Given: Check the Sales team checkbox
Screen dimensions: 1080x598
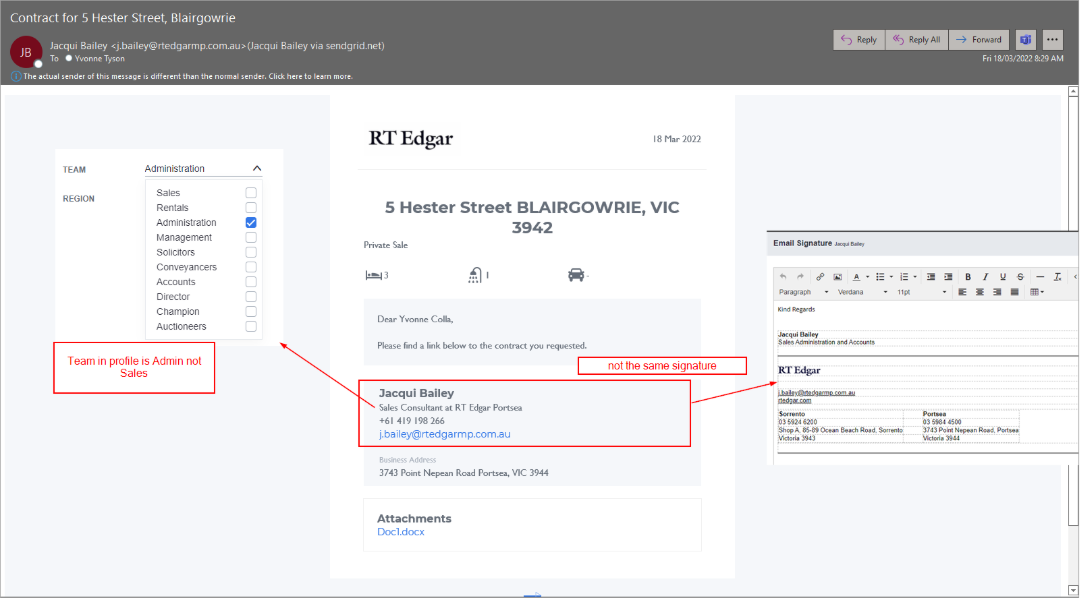Looking at the screenshot, I should [251, 193].
